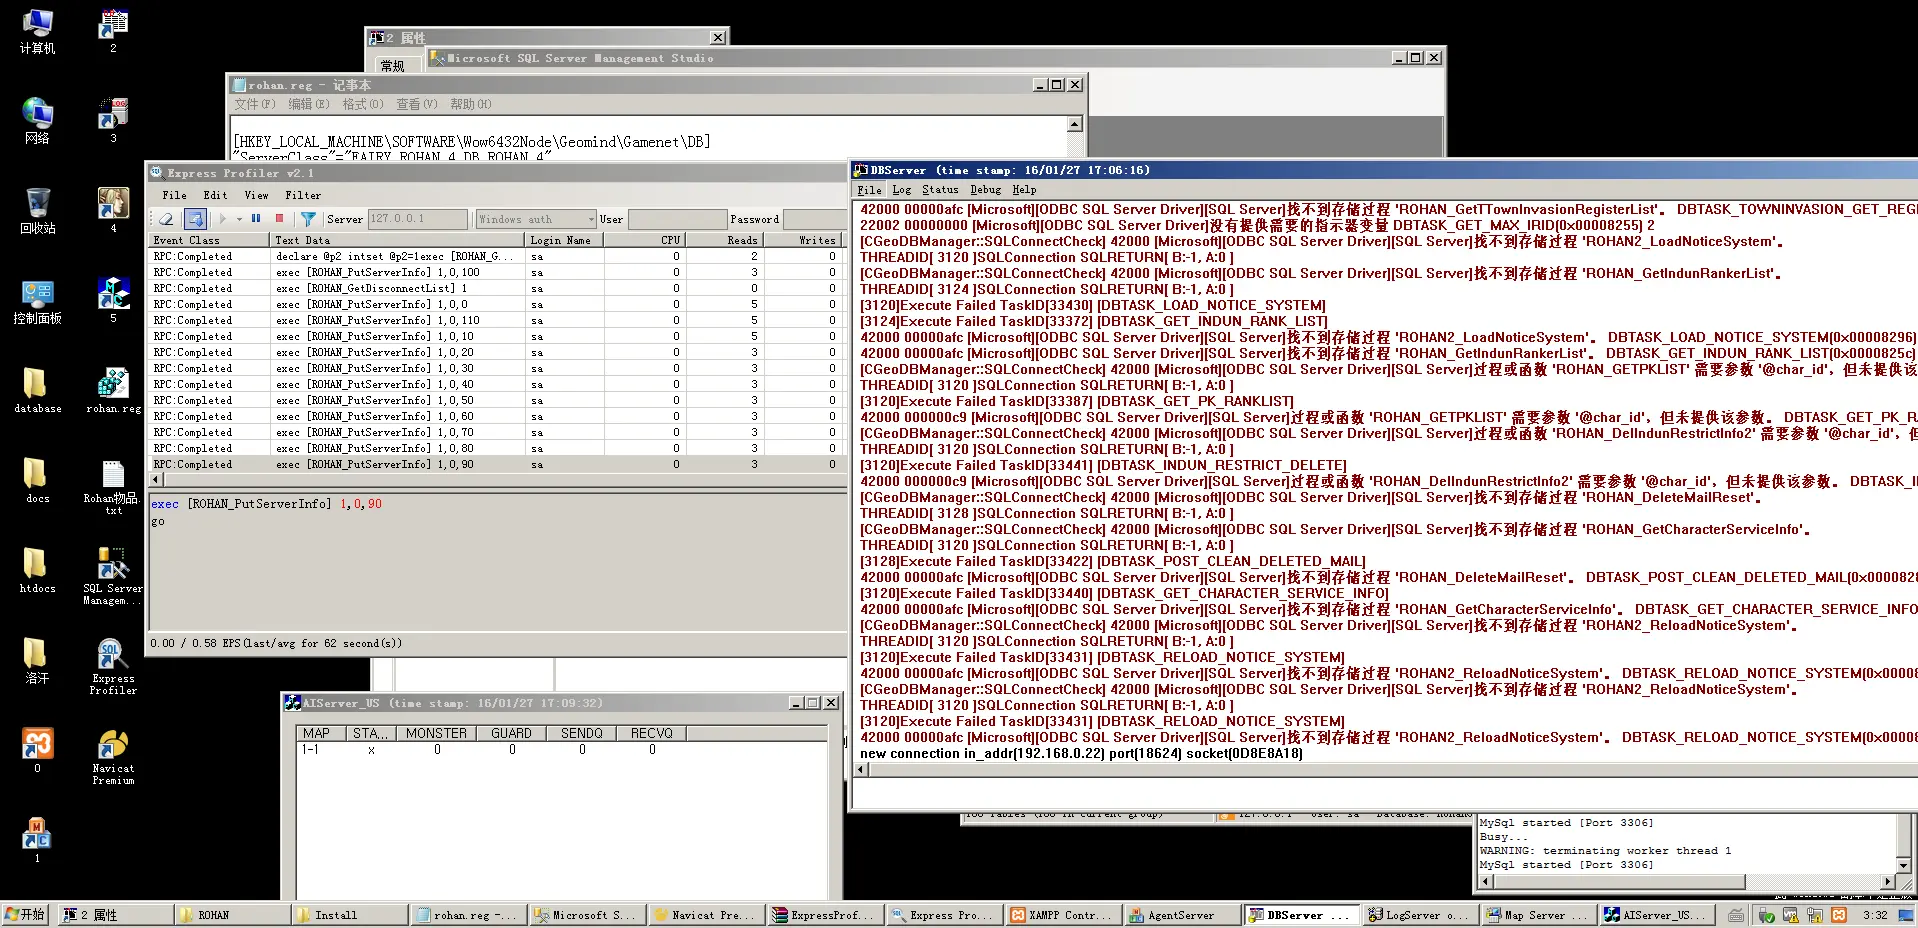Click DBServer horizontal scroll left arrow
1918x928 pixels.
tap(862, 770)
